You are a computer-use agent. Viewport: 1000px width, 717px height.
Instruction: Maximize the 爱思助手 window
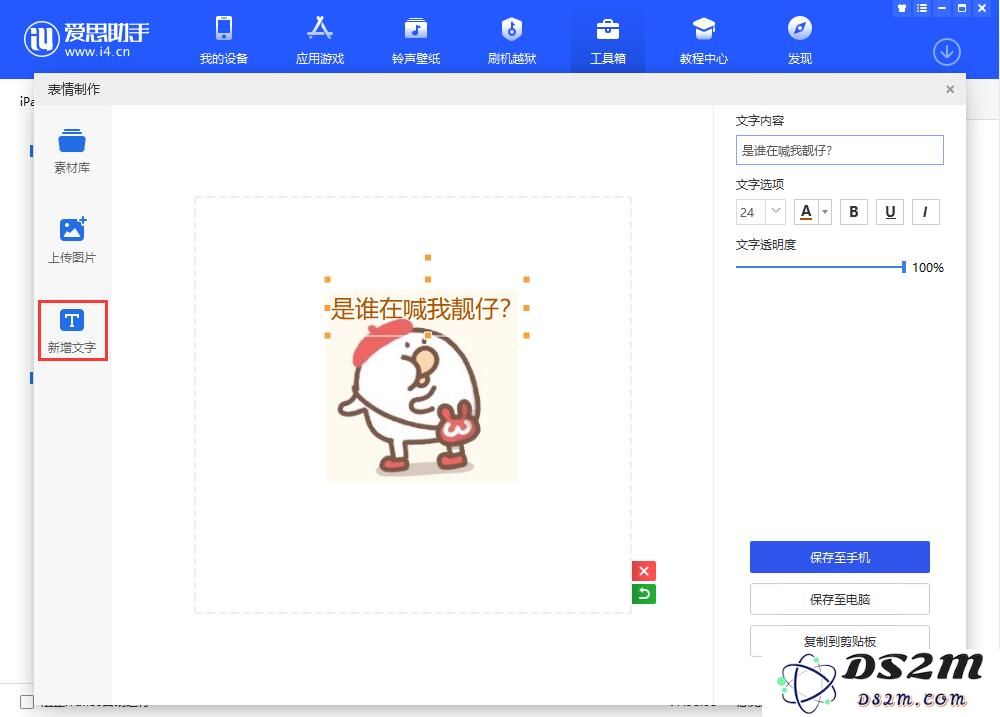[962, 8]
